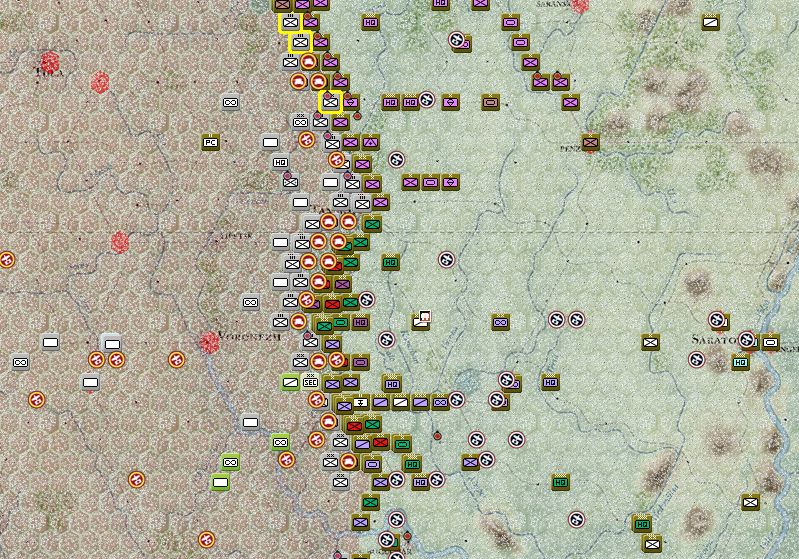This screenshot has width=799, height=559.
Task: Select lavender HQ flanked by two aircraft icons
Action: pos(420,482)
